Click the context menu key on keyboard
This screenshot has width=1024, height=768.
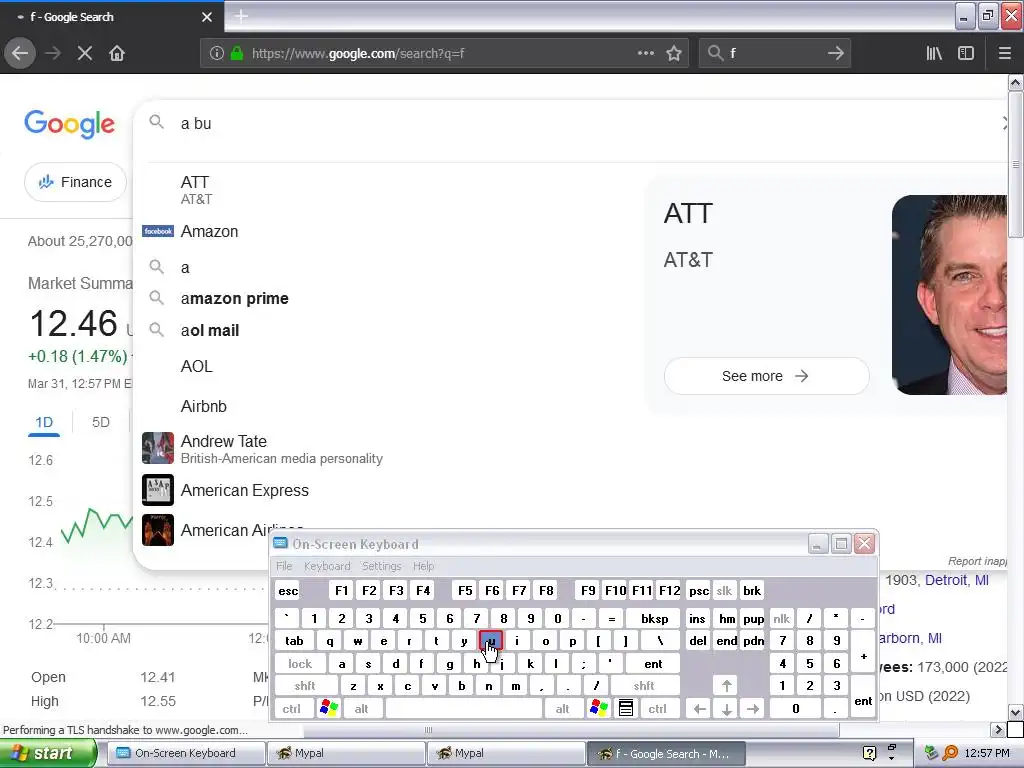click(626, 709)
